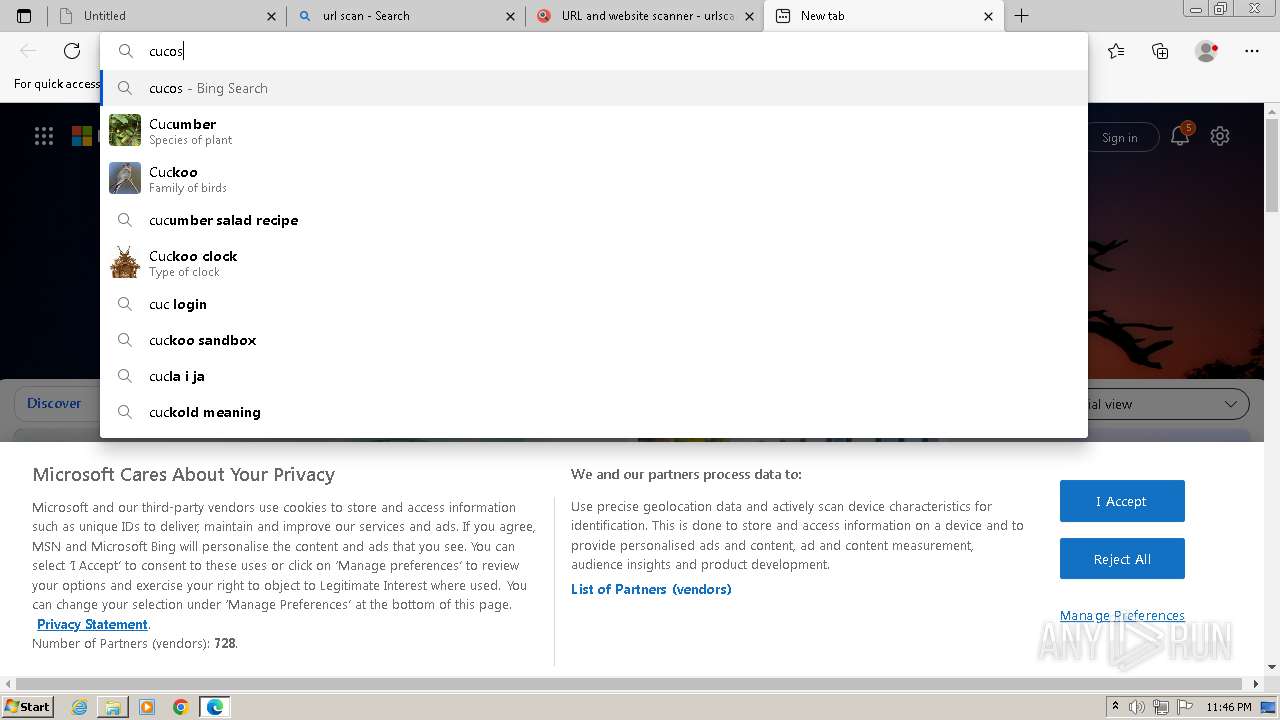The image size is (1280, 720).
Task: Select the Cuckoo clock suggestion
Action: pos(593,263)
